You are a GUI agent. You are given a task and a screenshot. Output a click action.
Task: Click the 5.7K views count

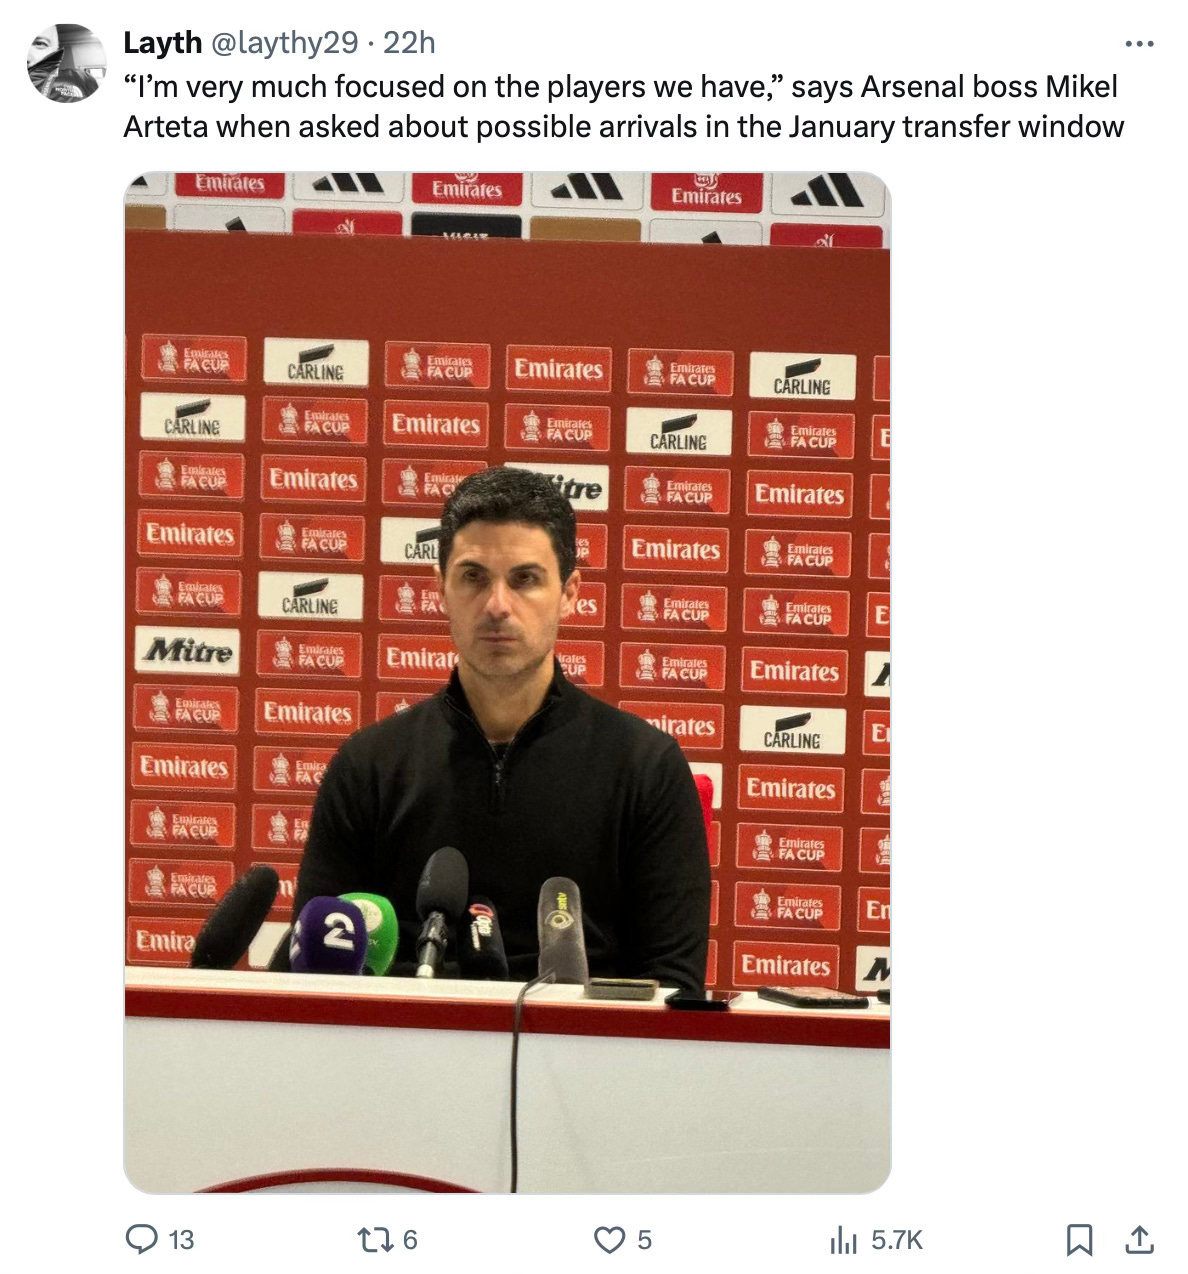click(x=896, y=1241)
